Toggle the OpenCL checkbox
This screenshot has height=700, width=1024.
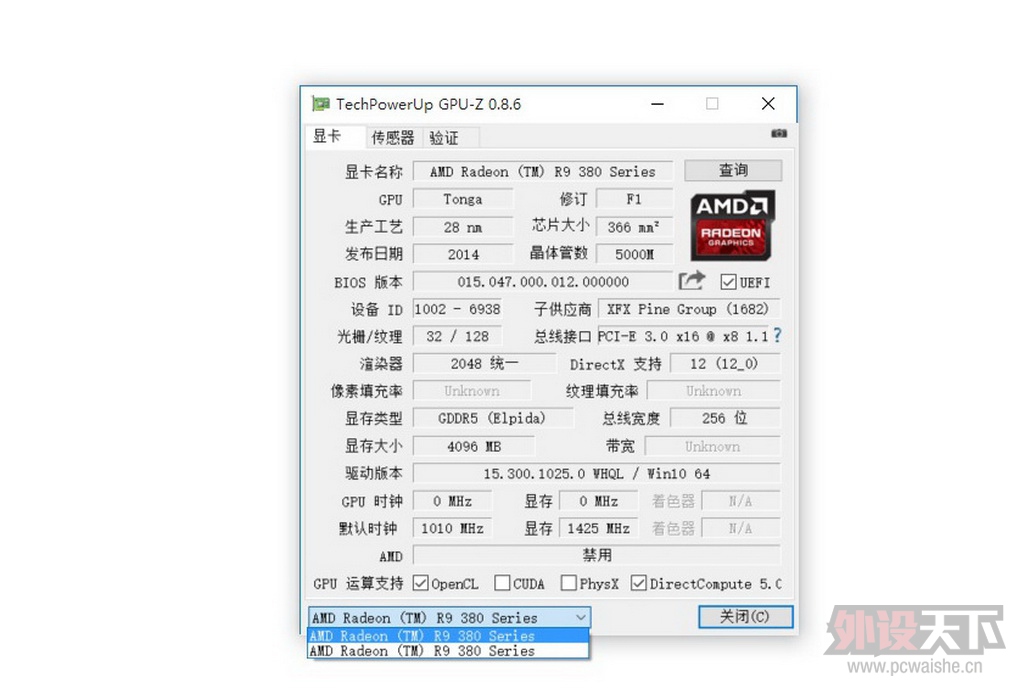(421, 582)
